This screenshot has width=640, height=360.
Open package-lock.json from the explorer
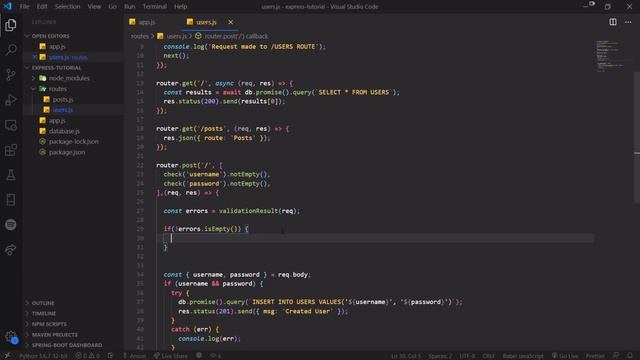tap(73, 142)
